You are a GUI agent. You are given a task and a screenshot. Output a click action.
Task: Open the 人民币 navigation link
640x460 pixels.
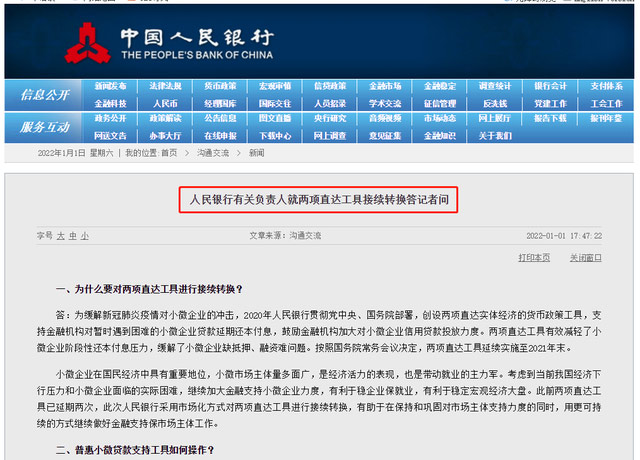(x=165, y=103)
